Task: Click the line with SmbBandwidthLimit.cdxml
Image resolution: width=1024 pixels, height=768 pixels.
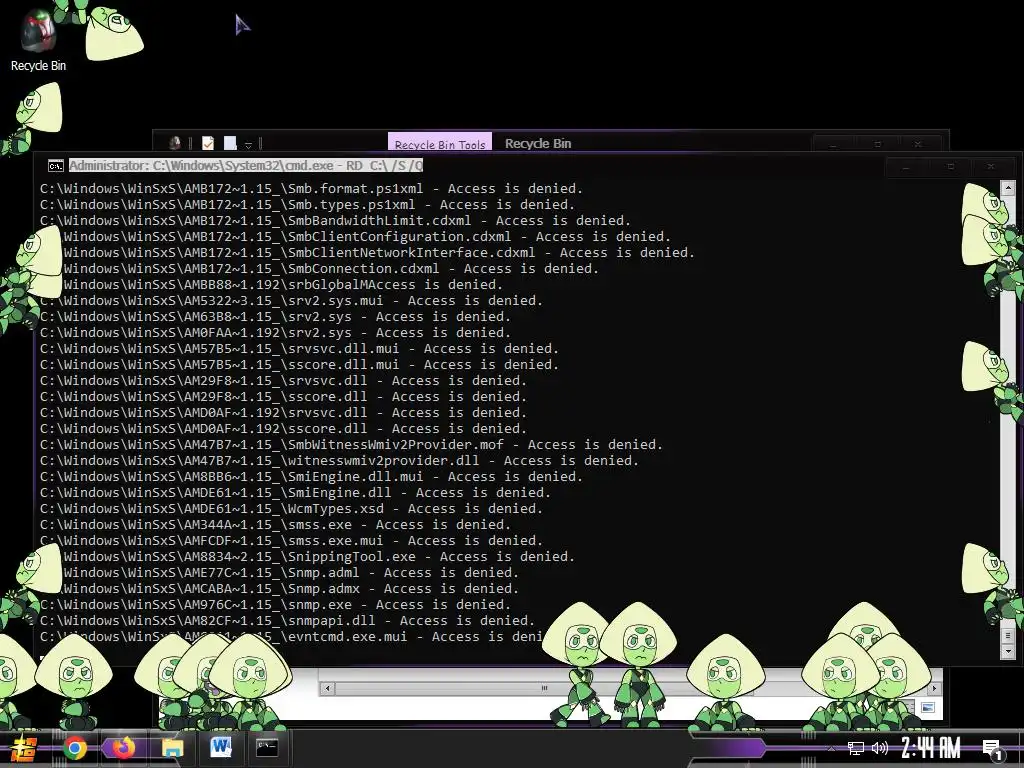Action: [x=335, y=221]
